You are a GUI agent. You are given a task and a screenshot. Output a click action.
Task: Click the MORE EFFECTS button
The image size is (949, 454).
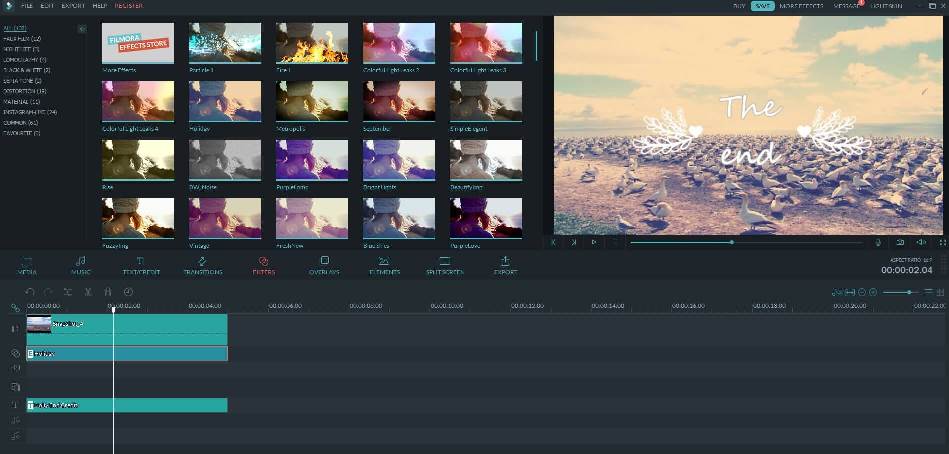tap(802, 6)
